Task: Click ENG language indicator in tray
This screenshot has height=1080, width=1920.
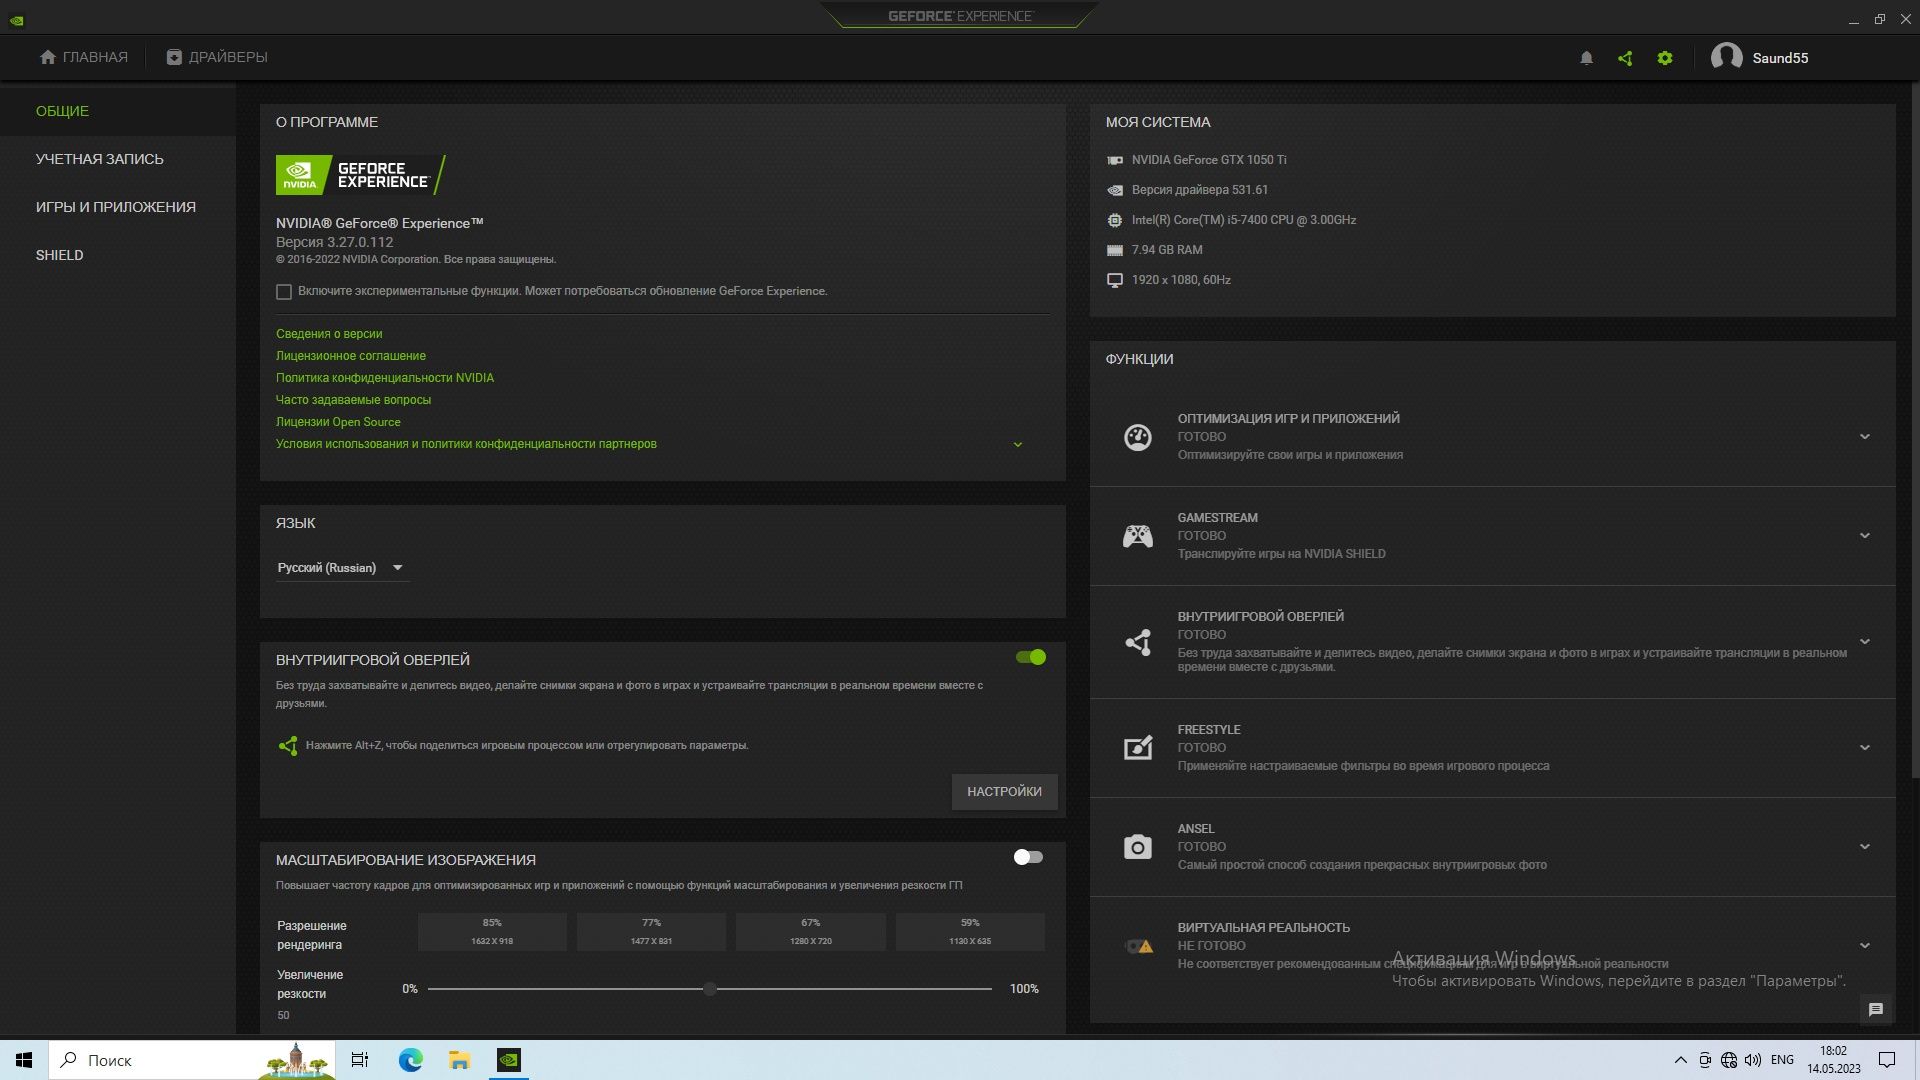Action: (x=1782, y=1060)
